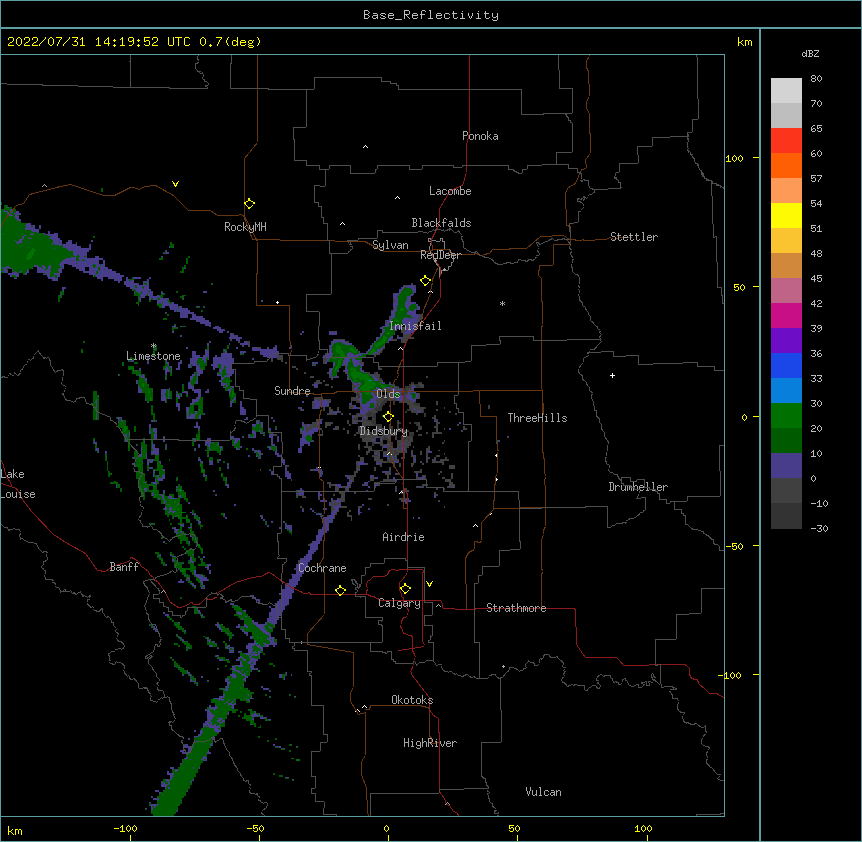Click the Ponoka city label

pos(480,136)
